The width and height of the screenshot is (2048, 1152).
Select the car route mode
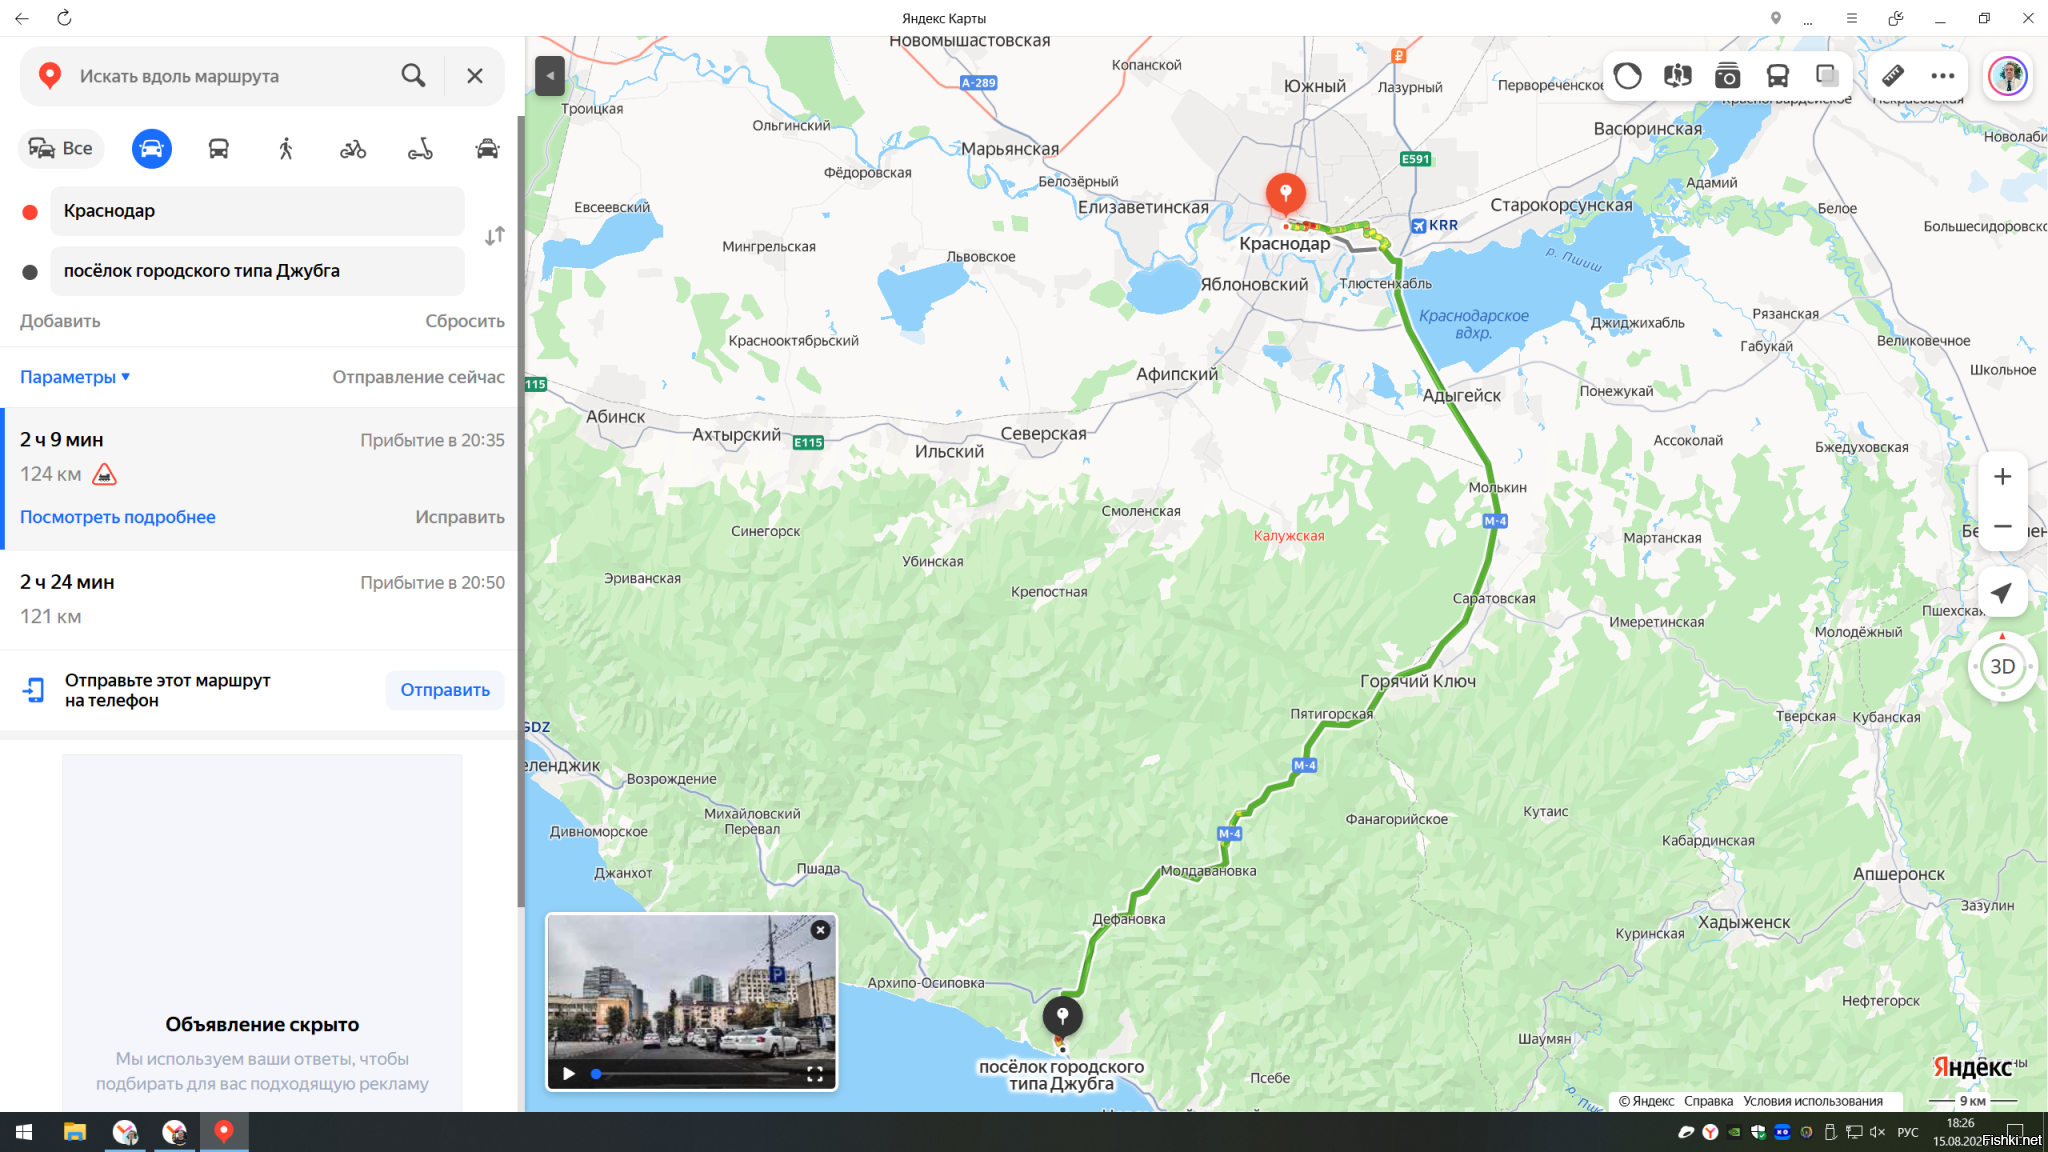pos(151,149)
